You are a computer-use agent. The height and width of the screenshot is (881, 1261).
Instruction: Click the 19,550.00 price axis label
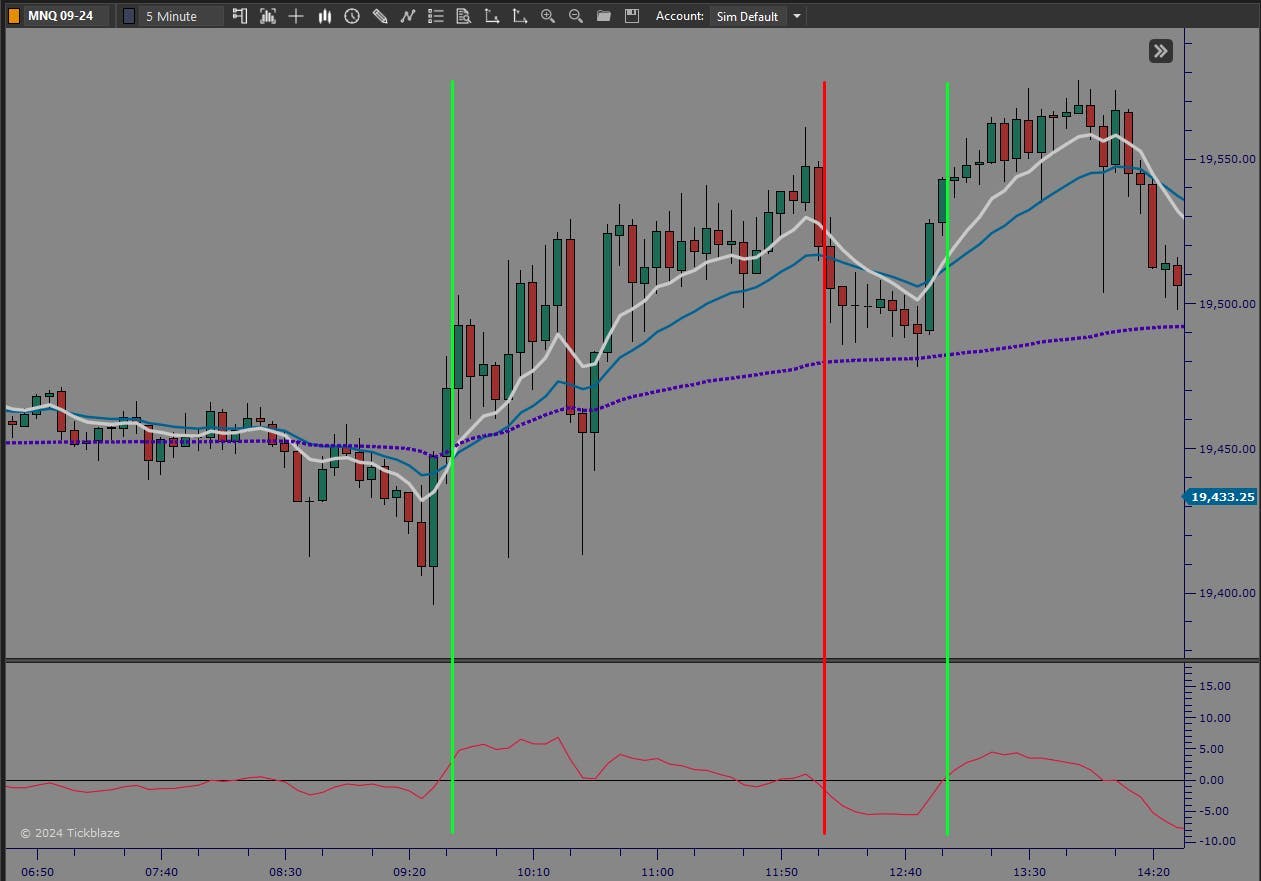click(1226, 159)
